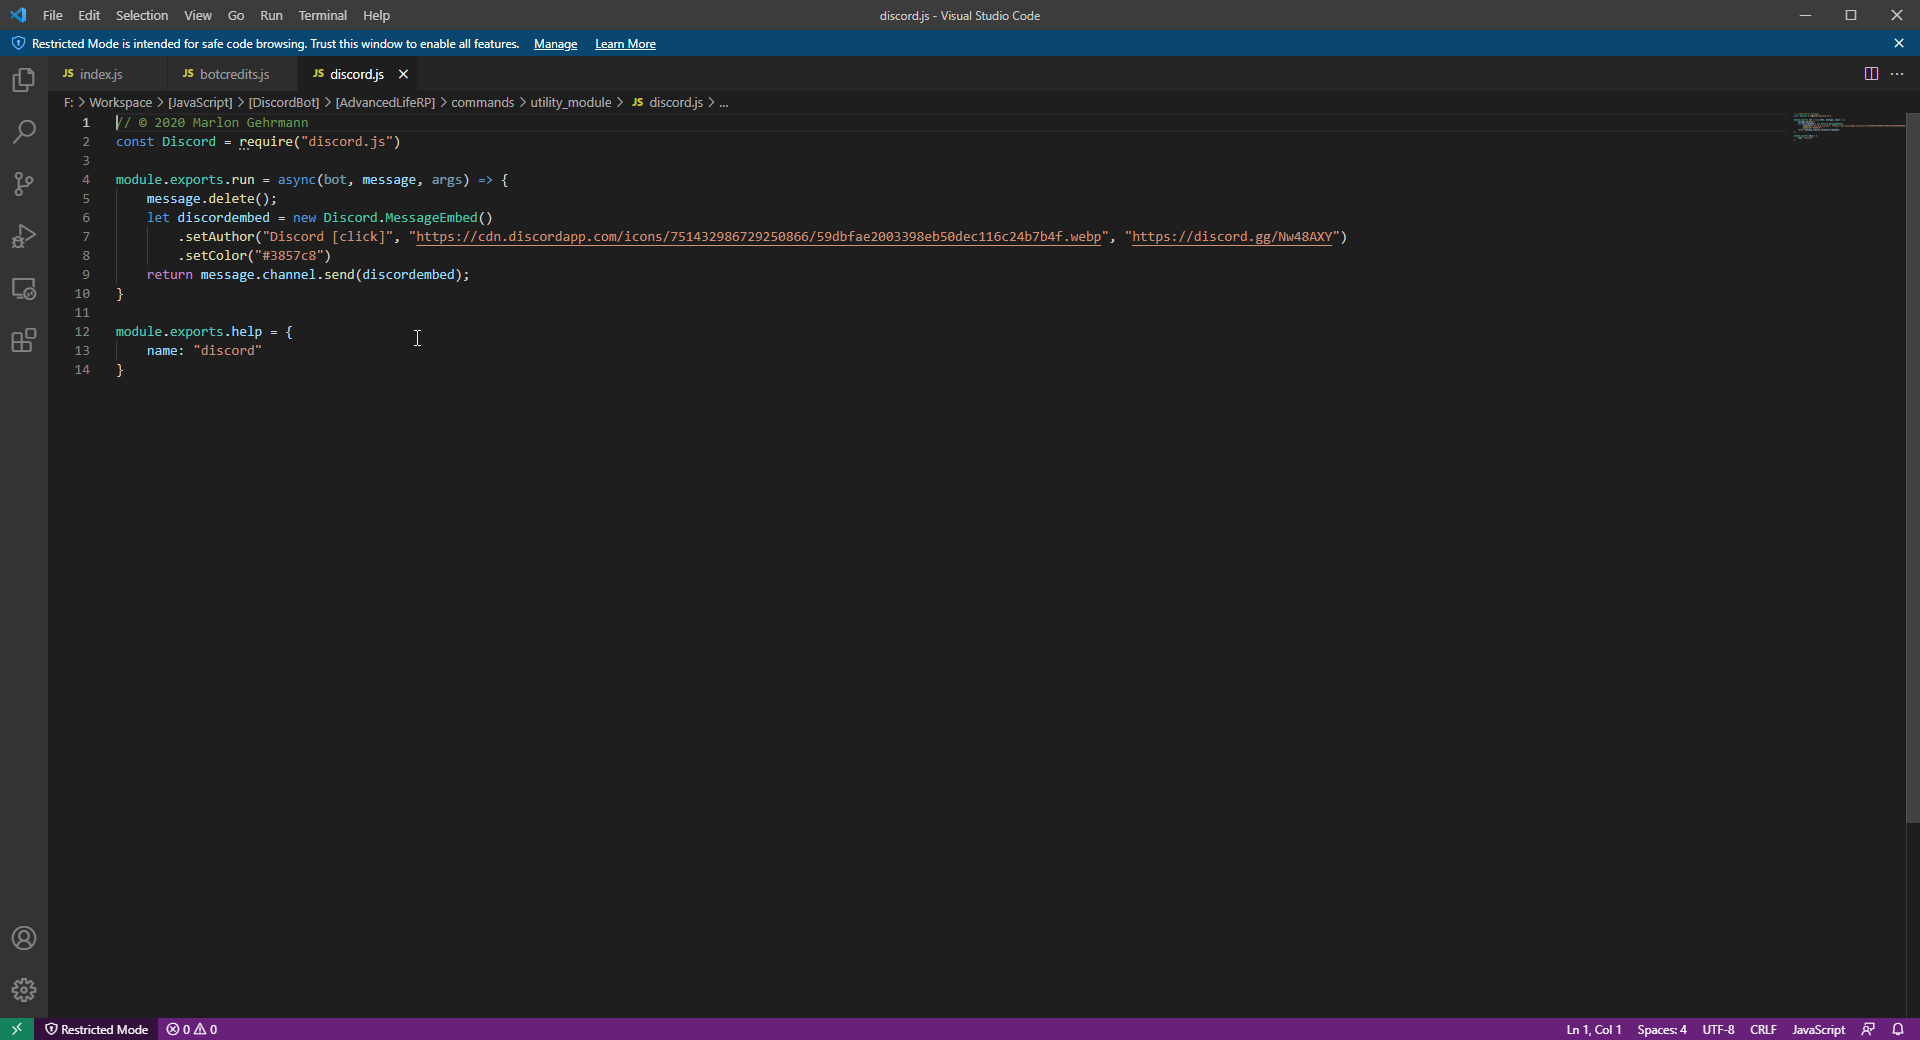Select language mode JavaScript in status bar

tap(1818, 1029)
